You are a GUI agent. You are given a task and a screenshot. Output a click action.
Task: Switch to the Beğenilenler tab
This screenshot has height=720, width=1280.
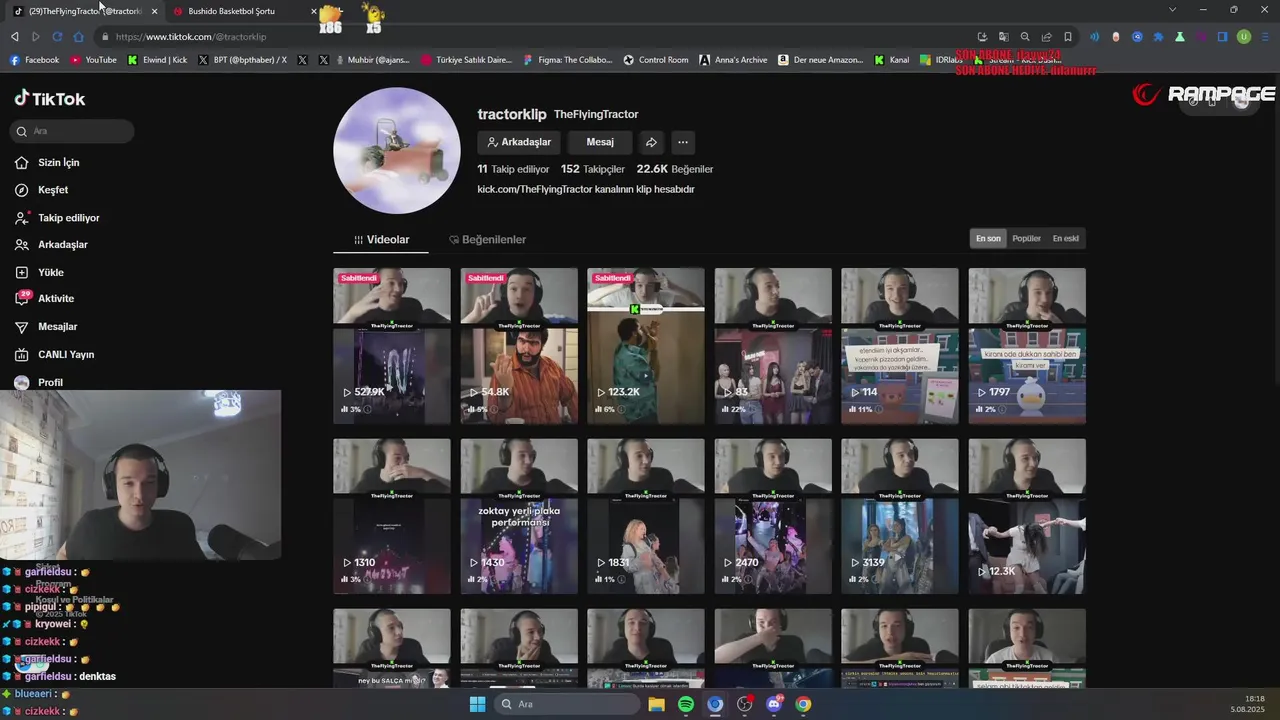pyautogui.click(x=487, y=240)
